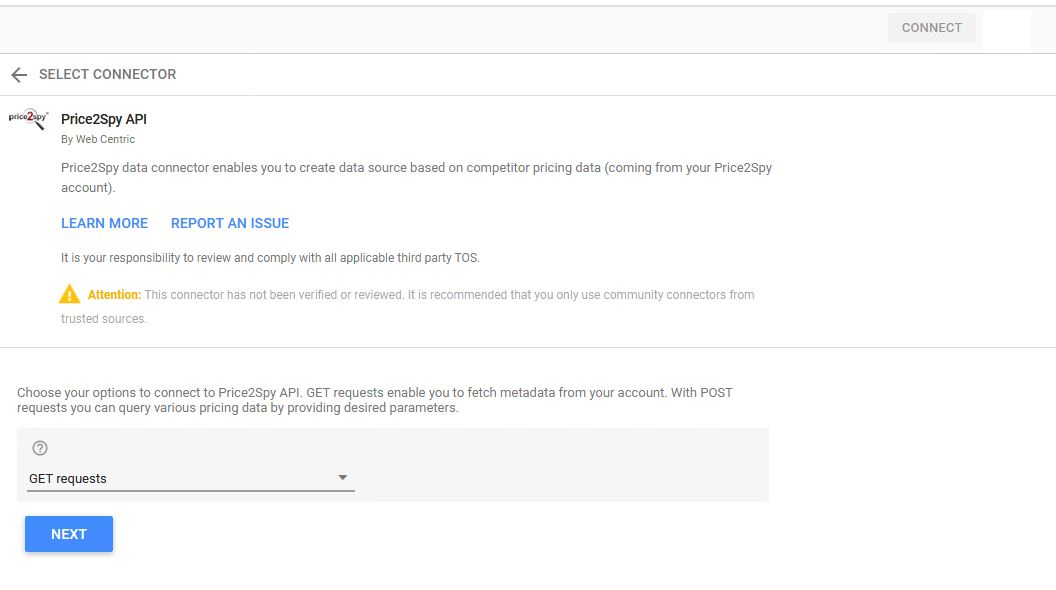Click the NEXT button

(x=69, y=534)
